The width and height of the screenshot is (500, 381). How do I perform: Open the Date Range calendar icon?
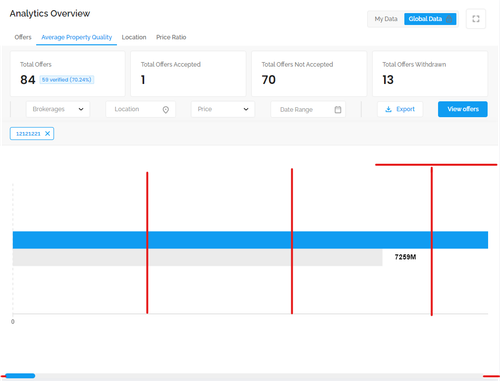tap(338, 109)
